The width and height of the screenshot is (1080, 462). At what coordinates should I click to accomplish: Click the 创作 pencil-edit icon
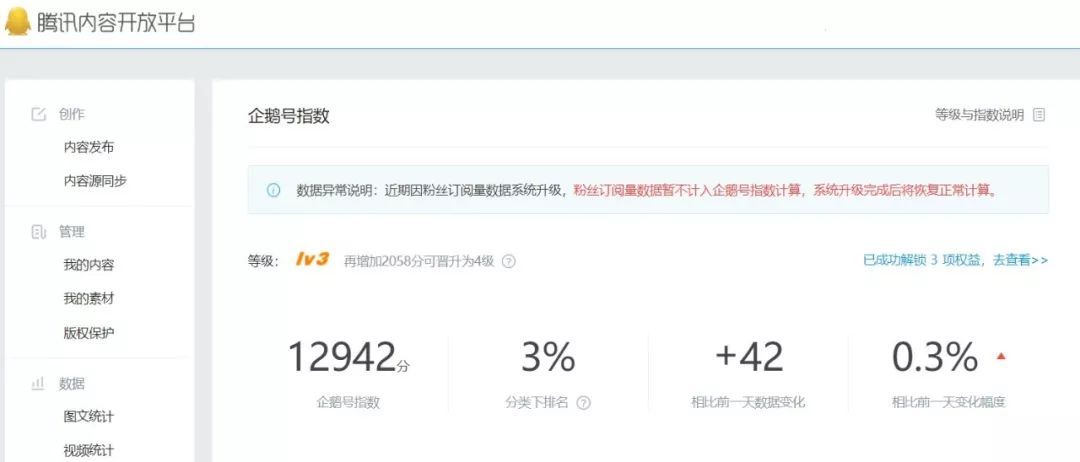[39, 114]
